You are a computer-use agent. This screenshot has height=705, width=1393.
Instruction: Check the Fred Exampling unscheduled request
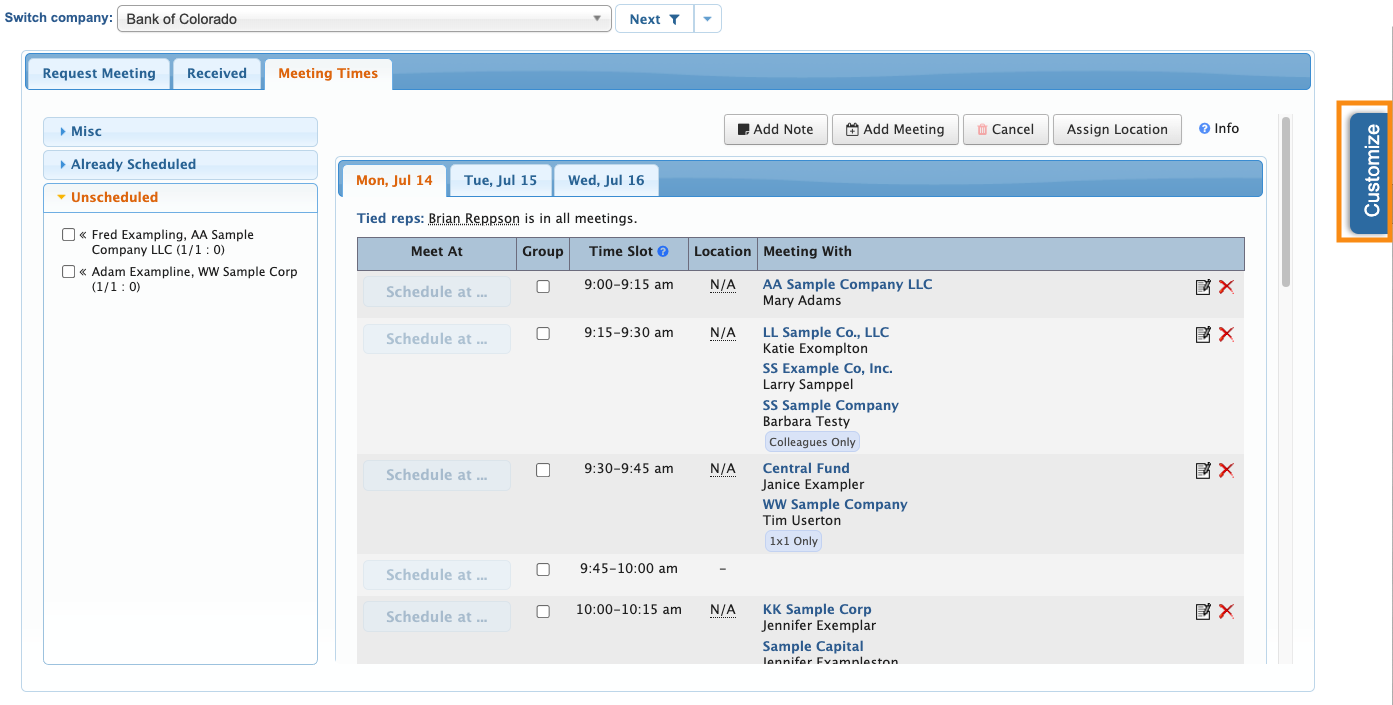pyautogui.click(x=68, y=235)
